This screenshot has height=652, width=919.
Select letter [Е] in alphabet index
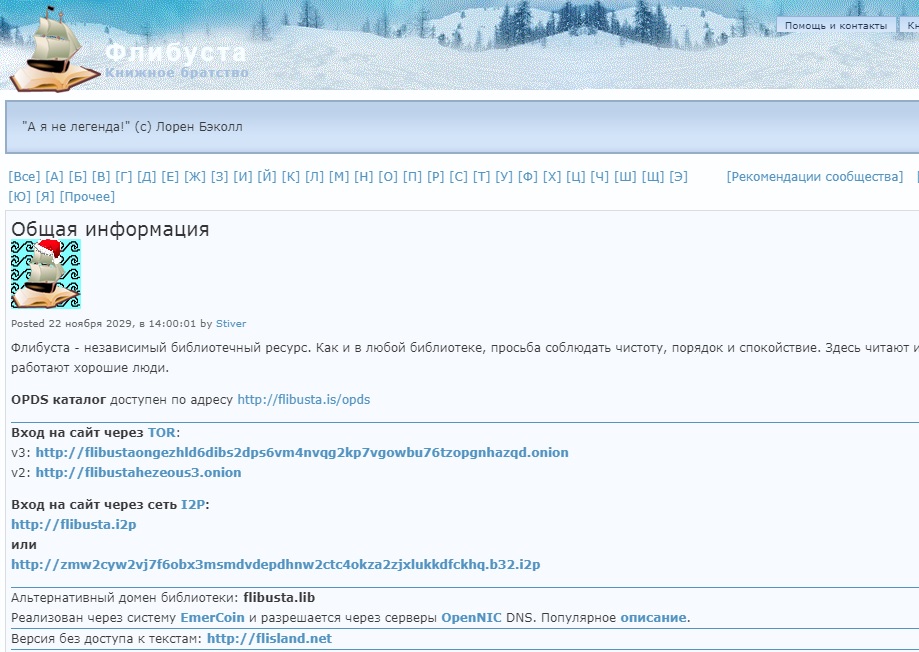[x=170, y=176]
